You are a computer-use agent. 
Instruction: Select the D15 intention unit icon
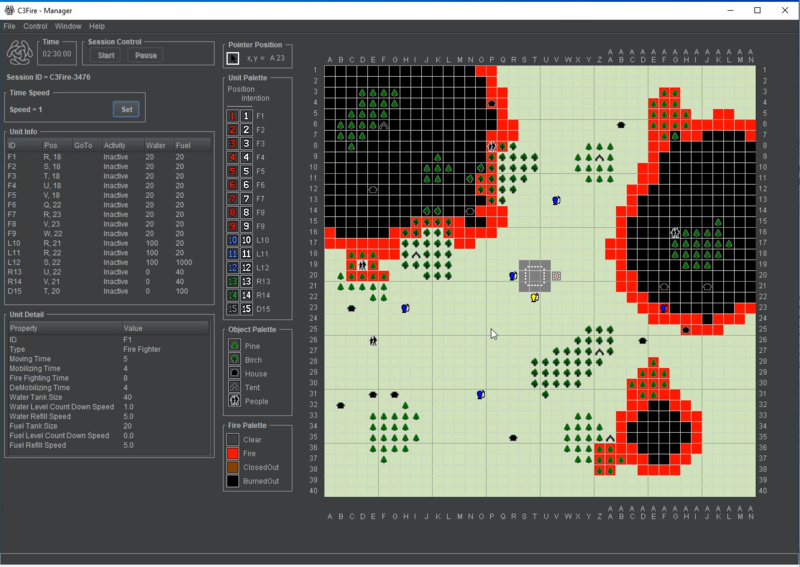pos(246,309)
